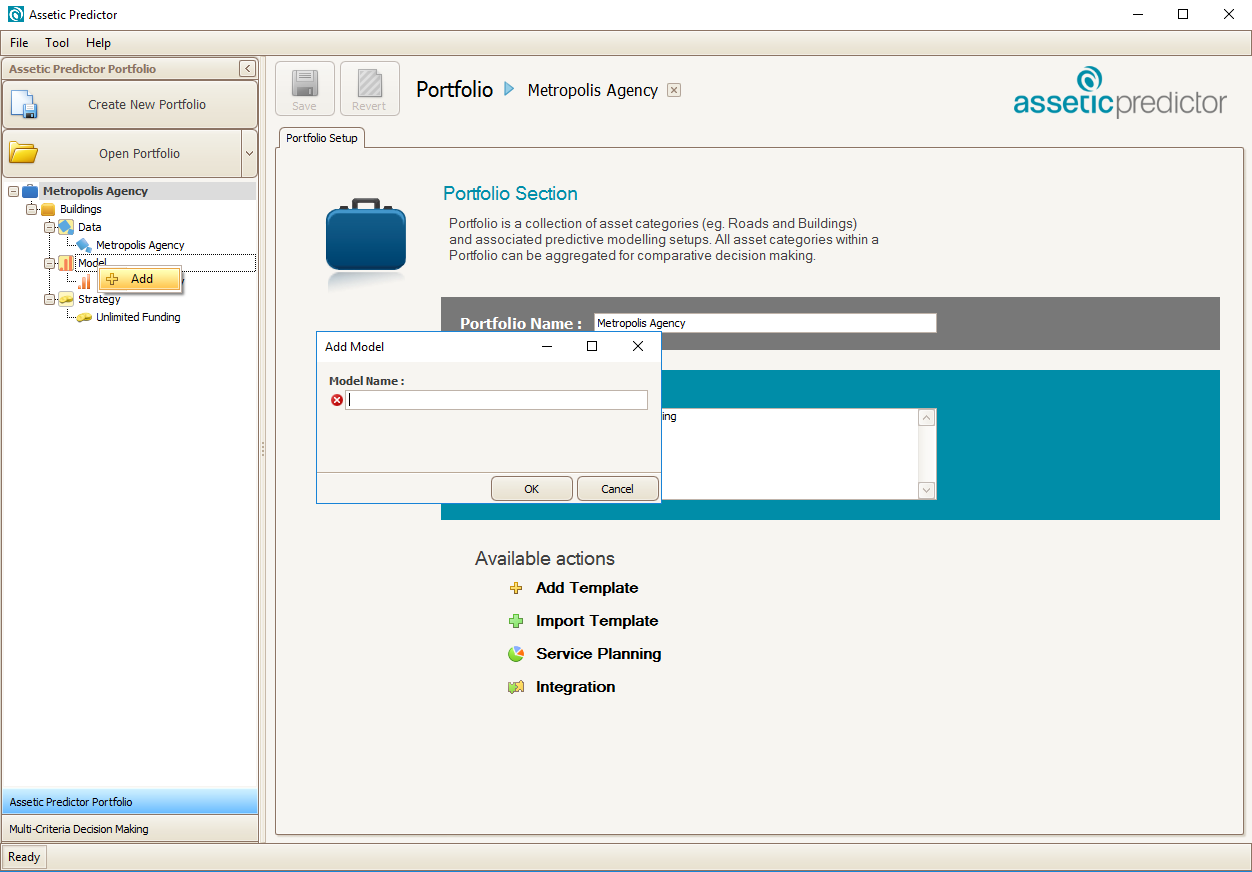Collapse the Assetic Predictor Portfolio side panel
This screenshot has height=872, width=1252.
[x=247, y=69]
